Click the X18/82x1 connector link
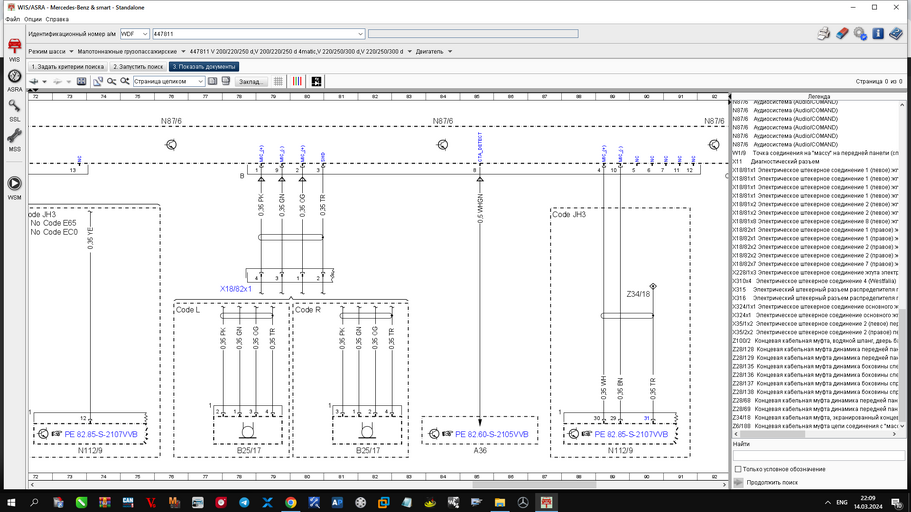Screen dimensions: 911x512 (x=236, y=289)
